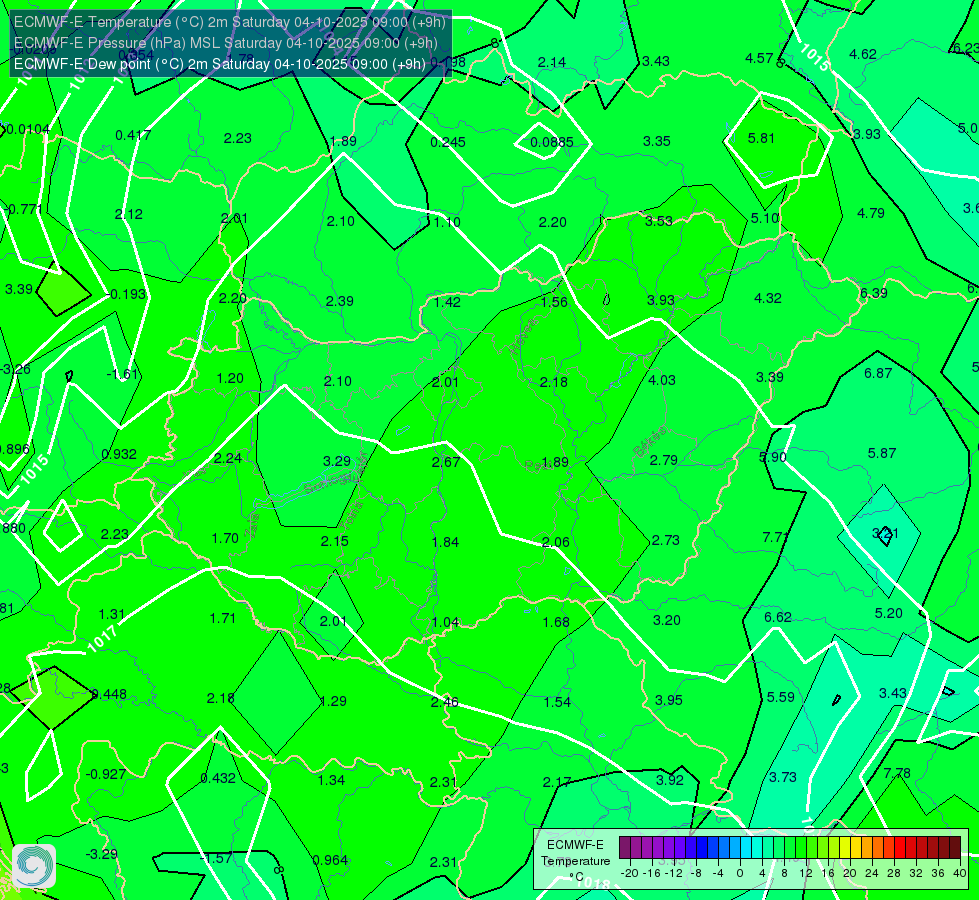Click the dew point value 3.35
Viewport: 979px width, 900px height.
tap(657, 141)
